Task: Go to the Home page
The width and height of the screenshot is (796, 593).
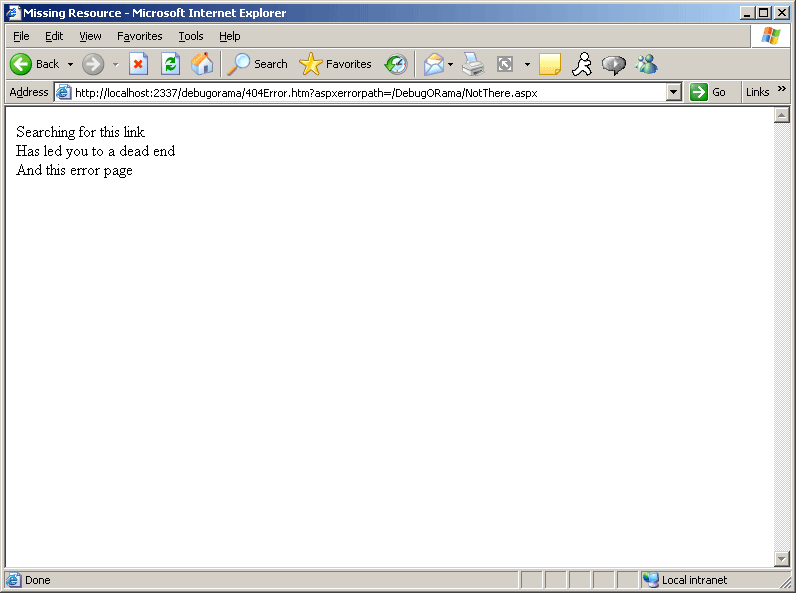Action: 202,64
